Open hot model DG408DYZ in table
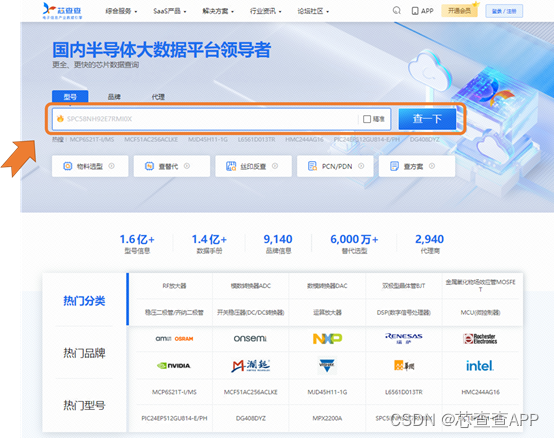This screenshot has width=554, height=438. (x=251, y=418)
